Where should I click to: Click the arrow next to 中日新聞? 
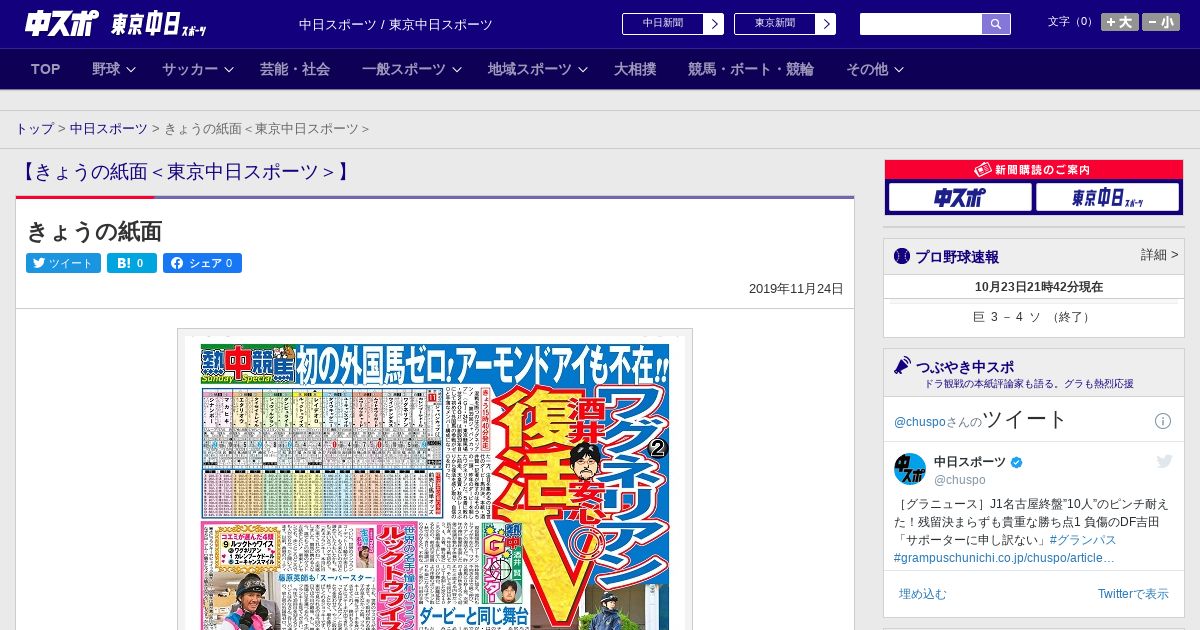pyautogui.click(x=714, y=24)
